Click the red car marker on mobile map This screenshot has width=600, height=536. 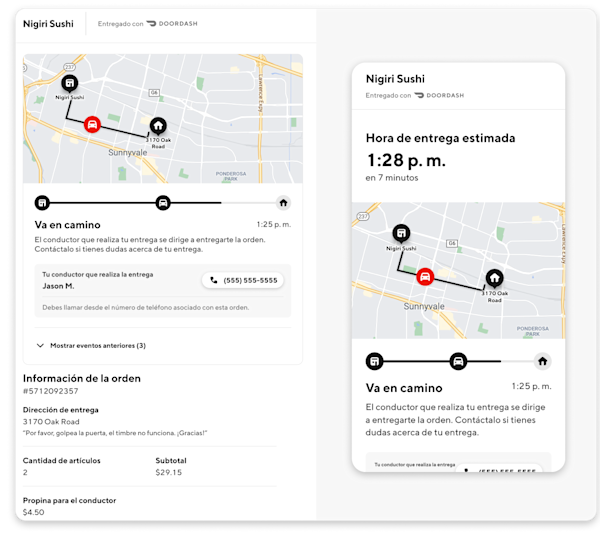click(x=425, y=277)
